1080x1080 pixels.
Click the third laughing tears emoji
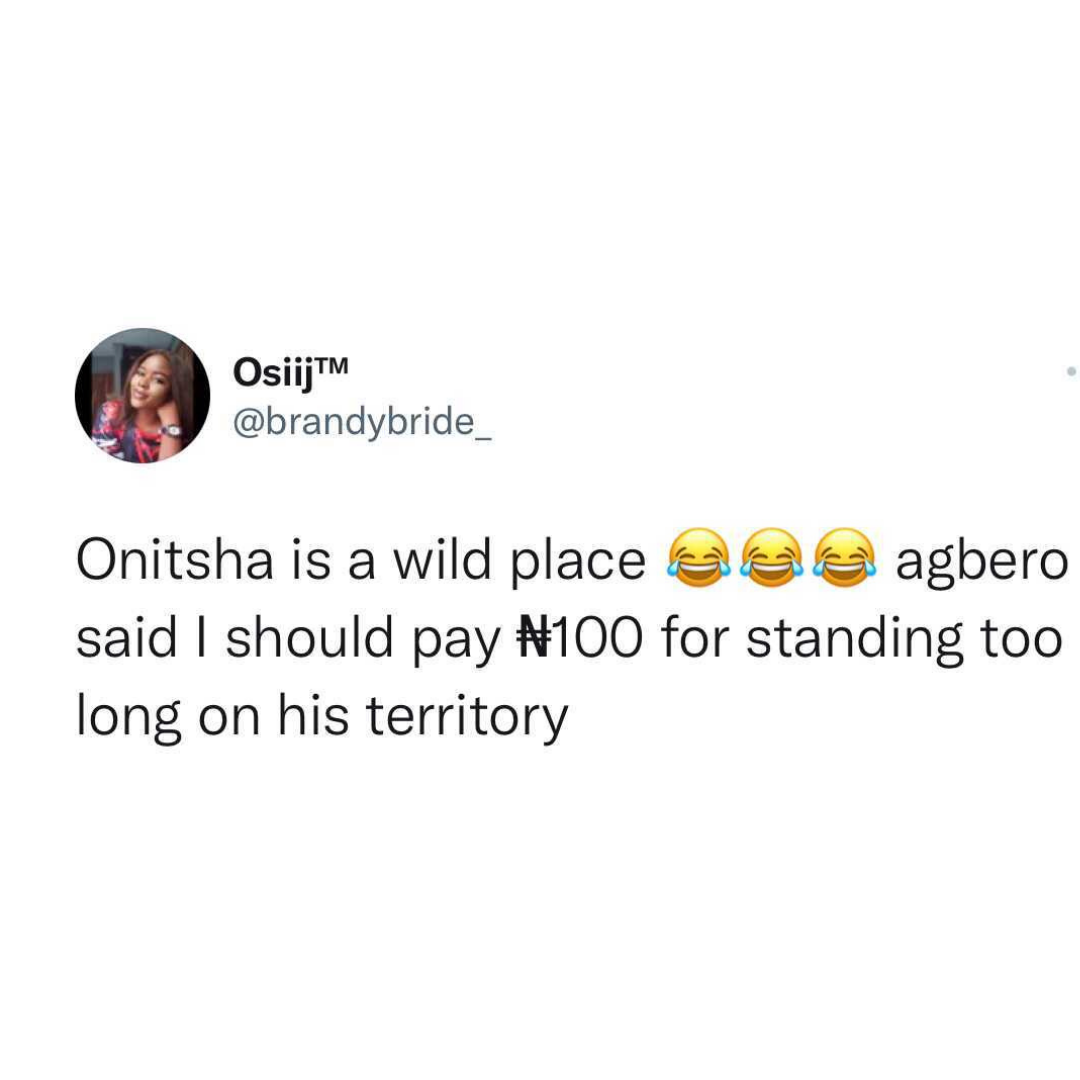(845, 558)
